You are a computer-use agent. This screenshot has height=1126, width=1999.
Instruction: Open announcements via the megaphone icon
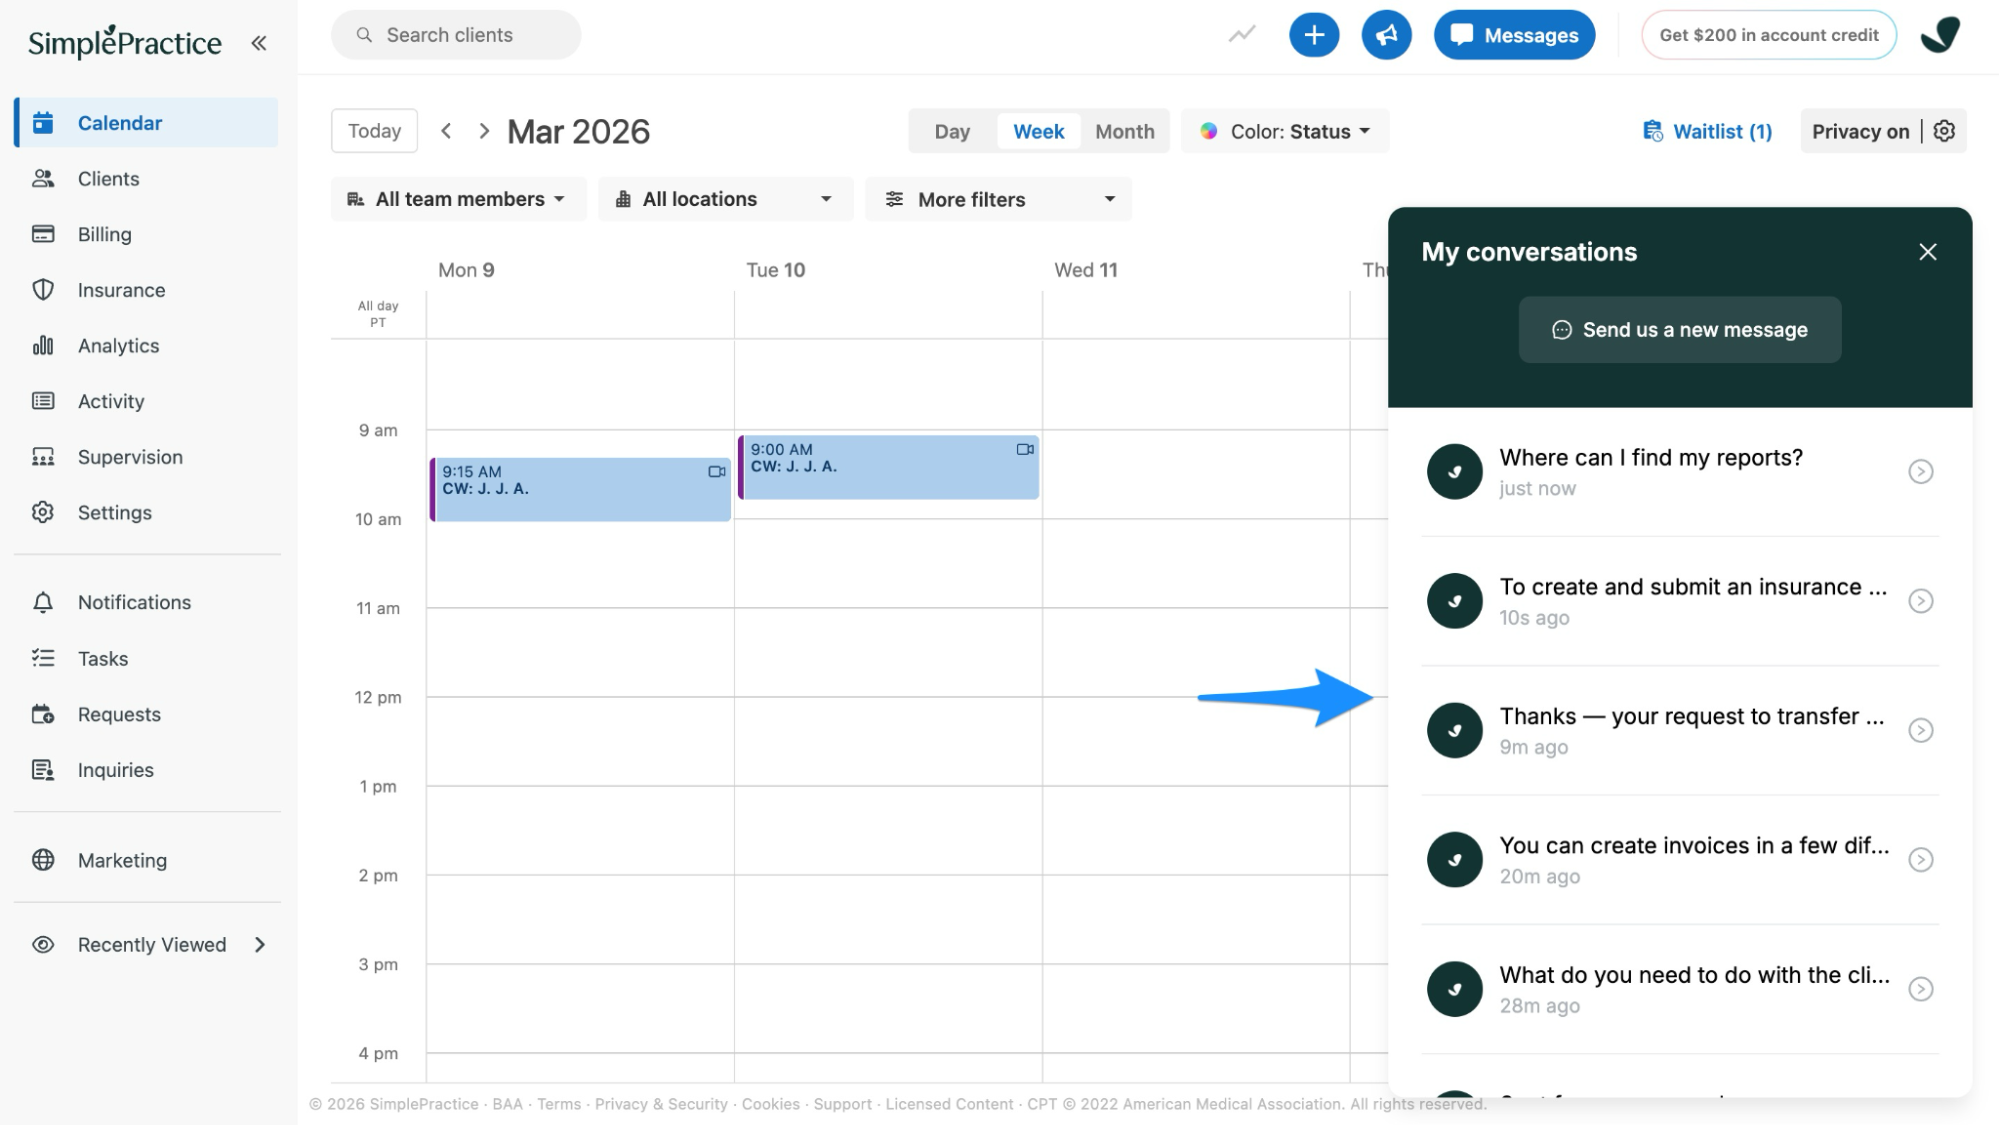[1386, 35]
